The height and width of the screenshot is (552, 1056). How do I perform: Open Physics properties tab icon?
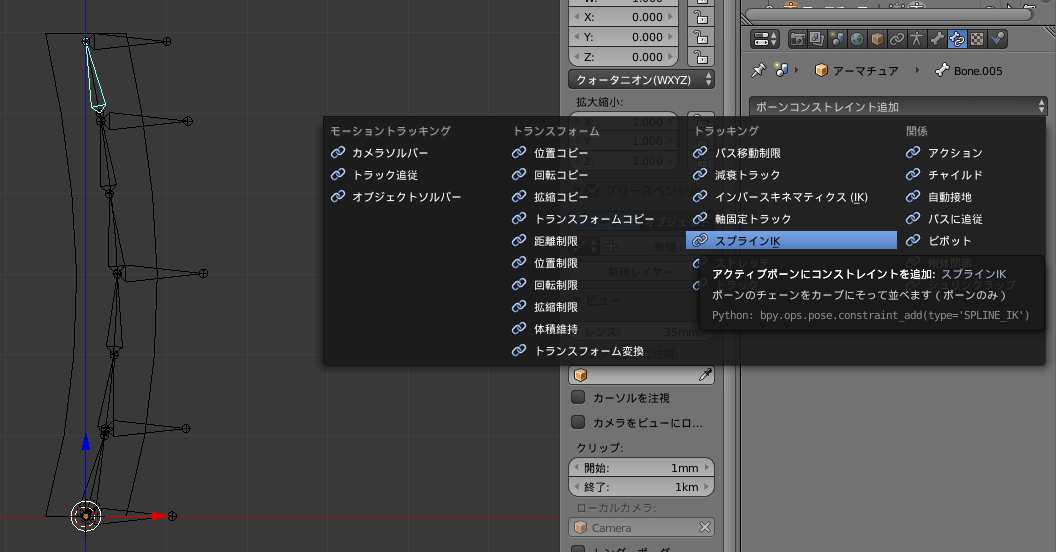(997, 39)
